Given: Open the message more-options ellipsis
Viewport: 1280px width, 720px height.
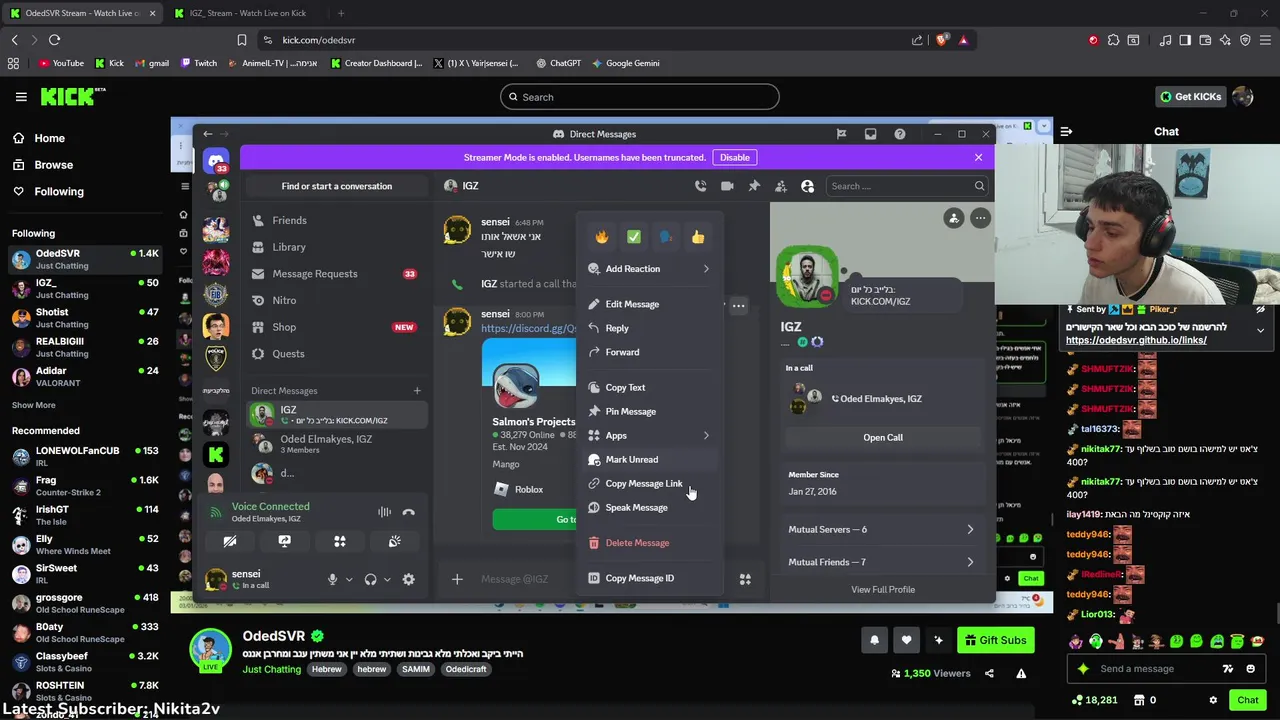Looking at the screenshot, I should pyautogui.click(x=738, y=306).
